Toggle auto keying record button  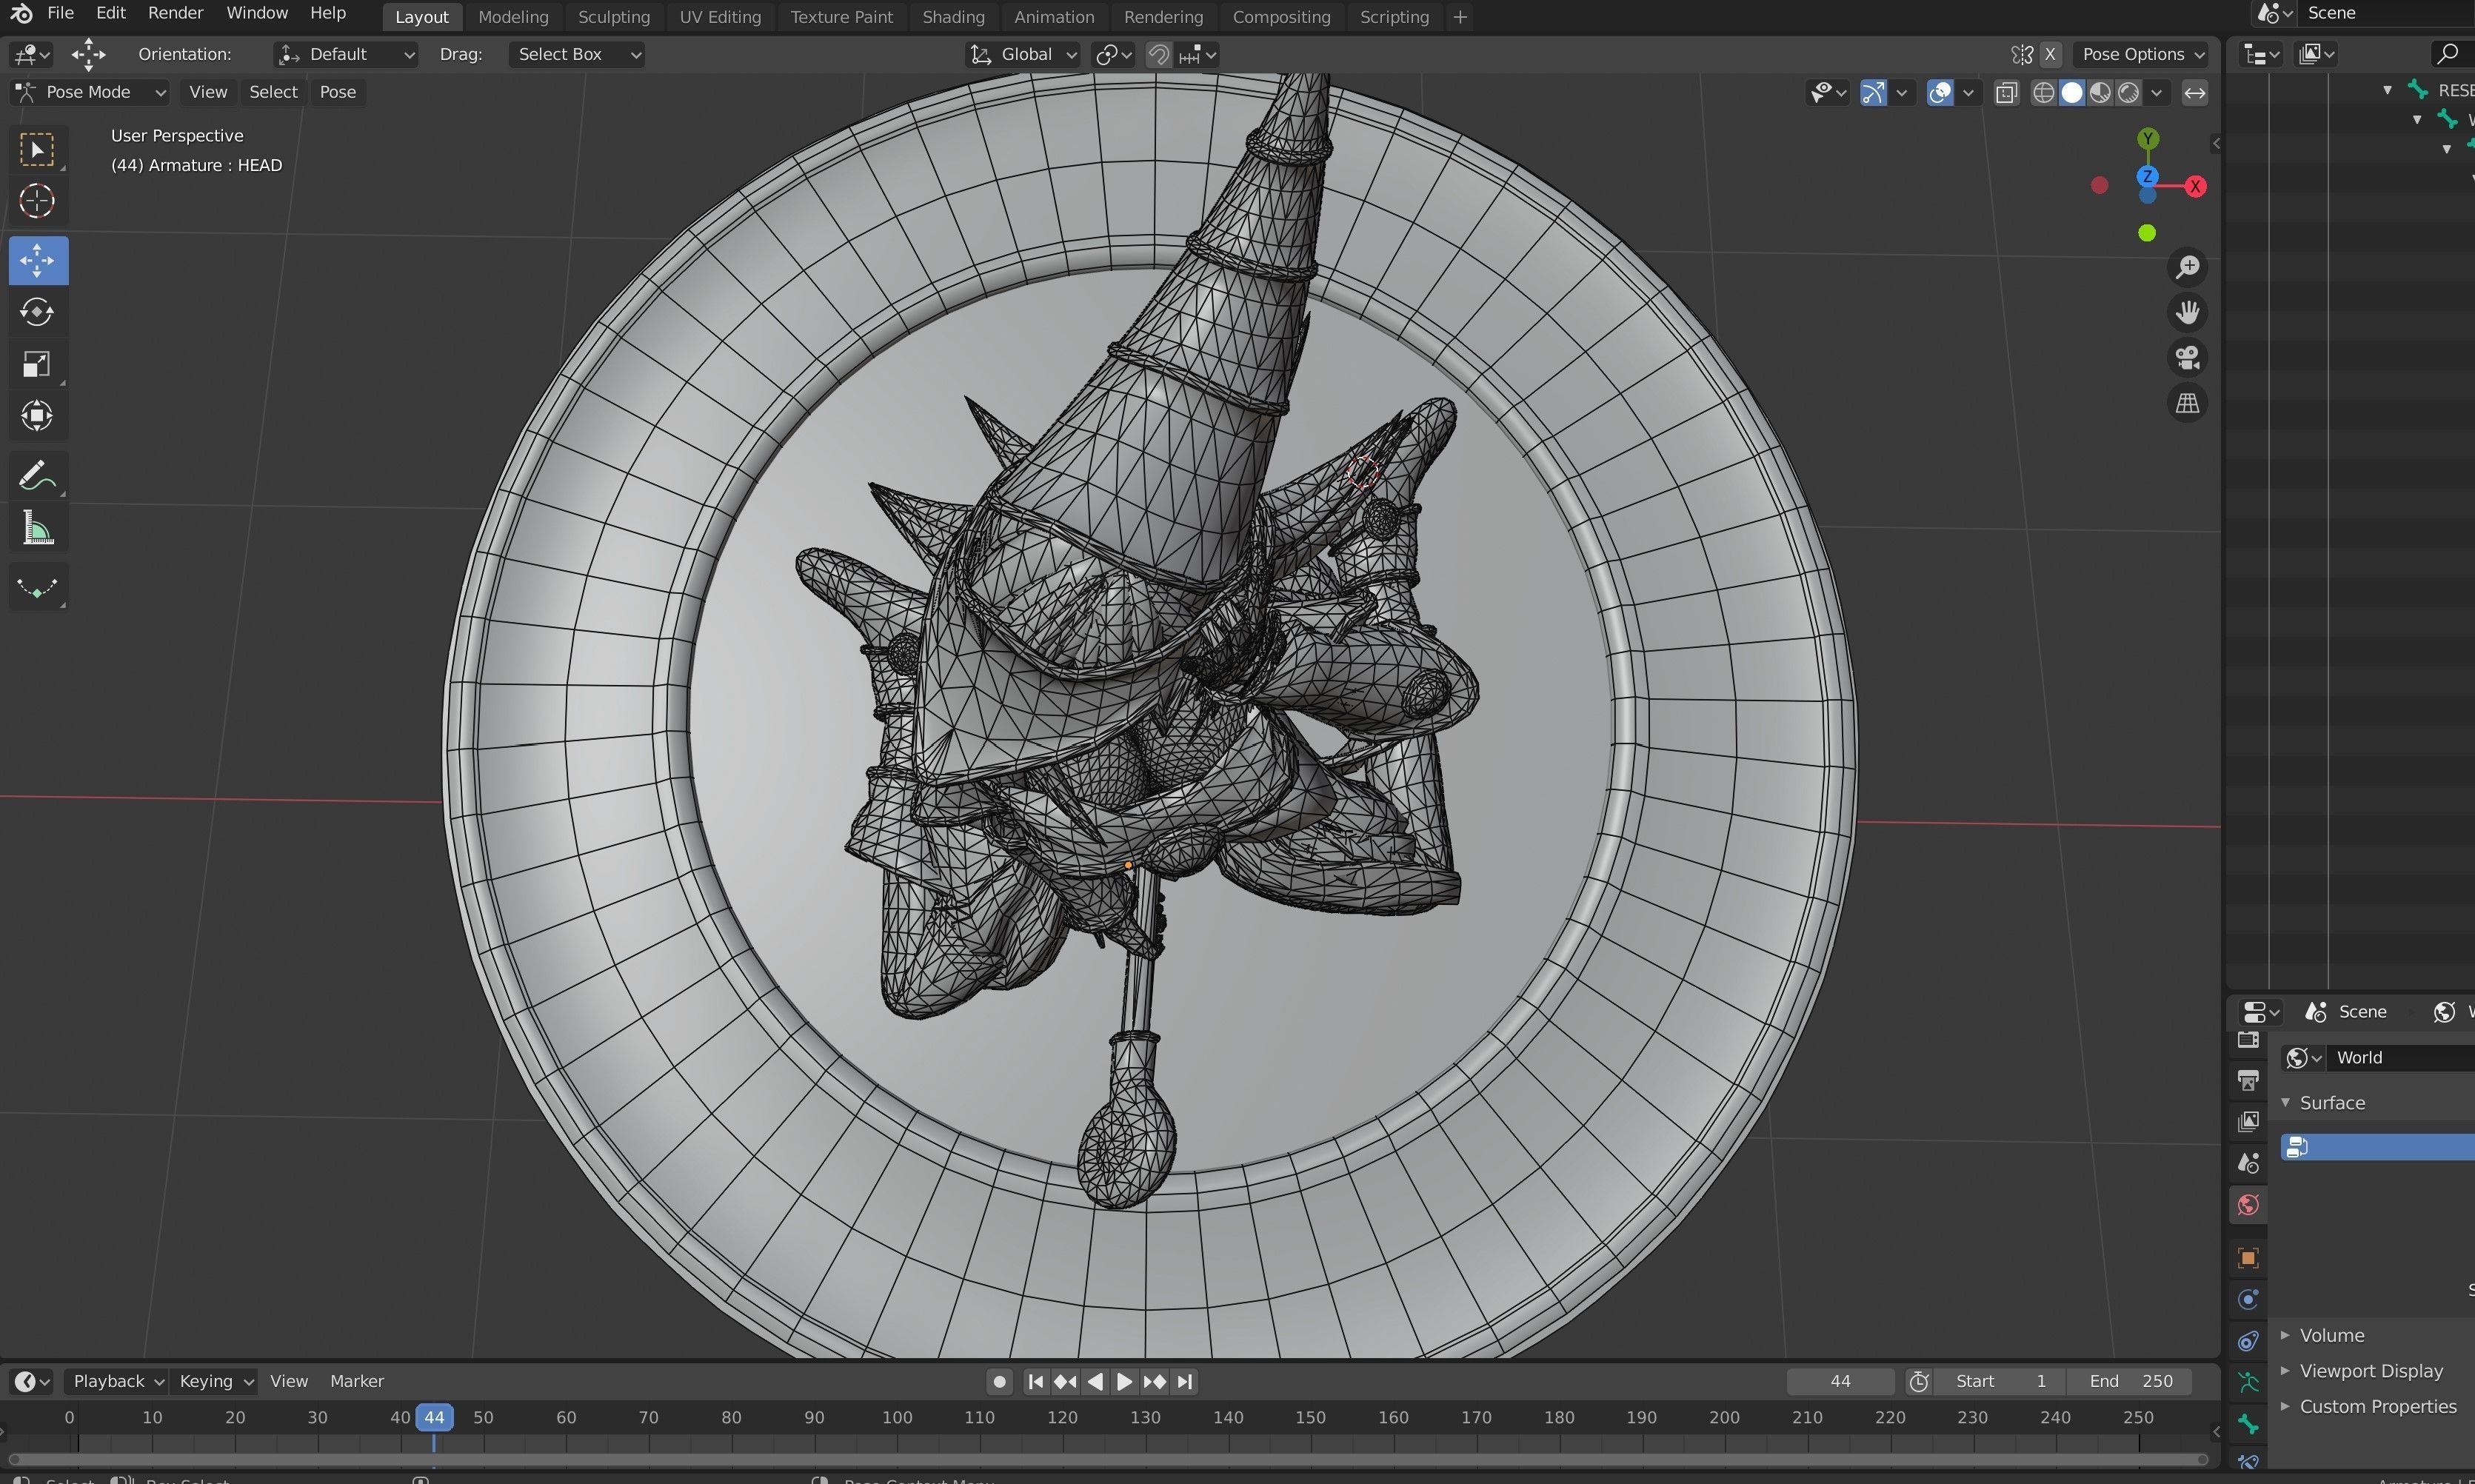pos(998,1381)
